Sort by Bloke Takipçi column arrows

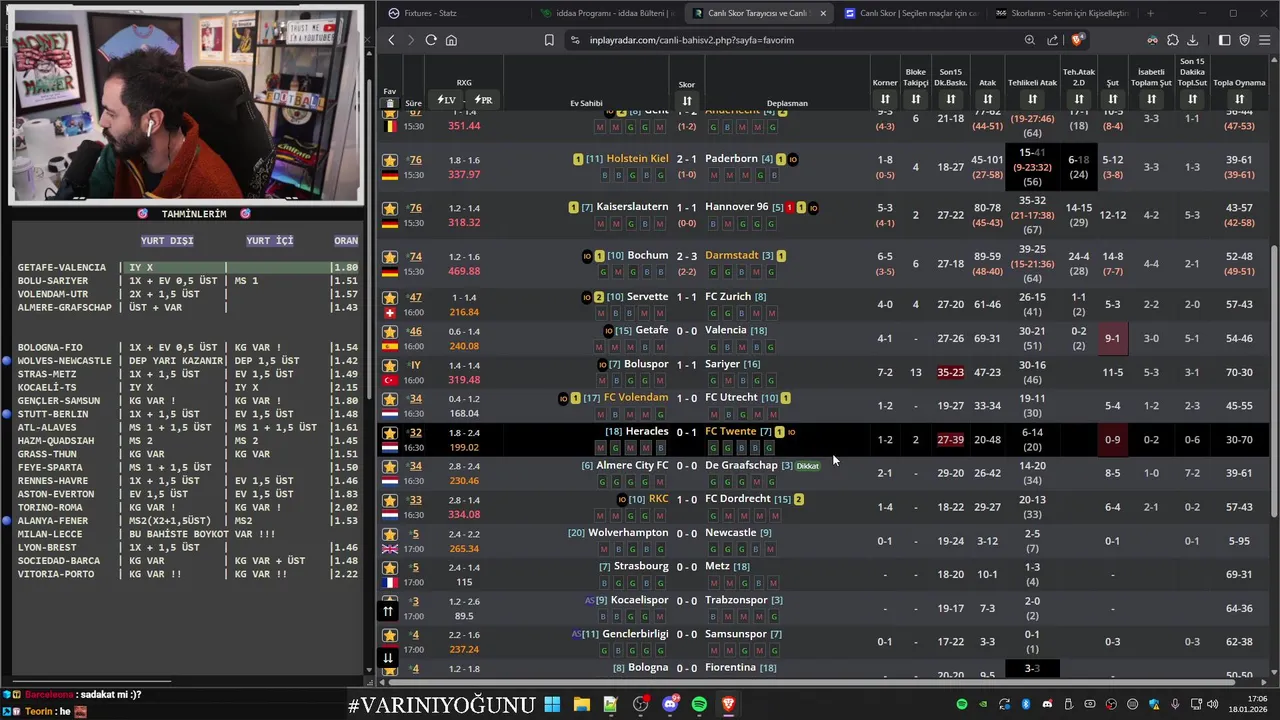pyautogui.click(x=915, y=99)
